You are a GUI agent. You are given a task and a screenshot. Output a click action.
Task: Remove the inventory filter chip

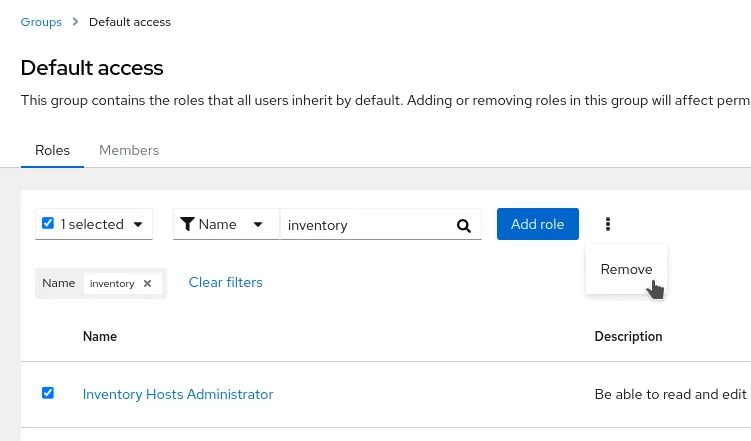148,283
